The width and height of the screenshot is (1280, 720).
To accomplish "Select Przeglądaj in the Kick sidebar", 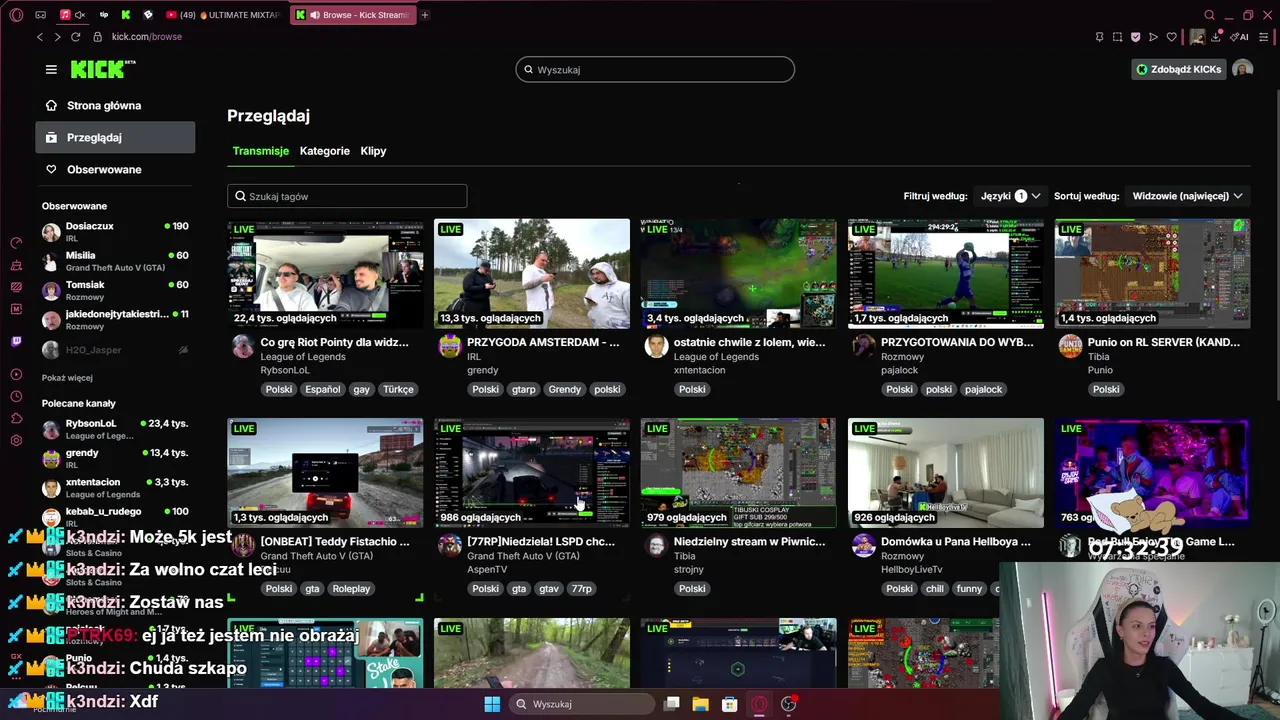I will coord(115,137).
